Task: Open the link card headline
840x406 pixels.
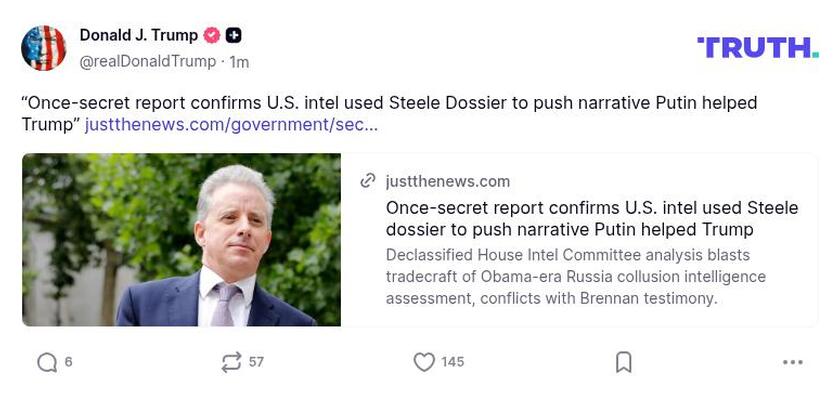Action: click(x=591, y=219)
